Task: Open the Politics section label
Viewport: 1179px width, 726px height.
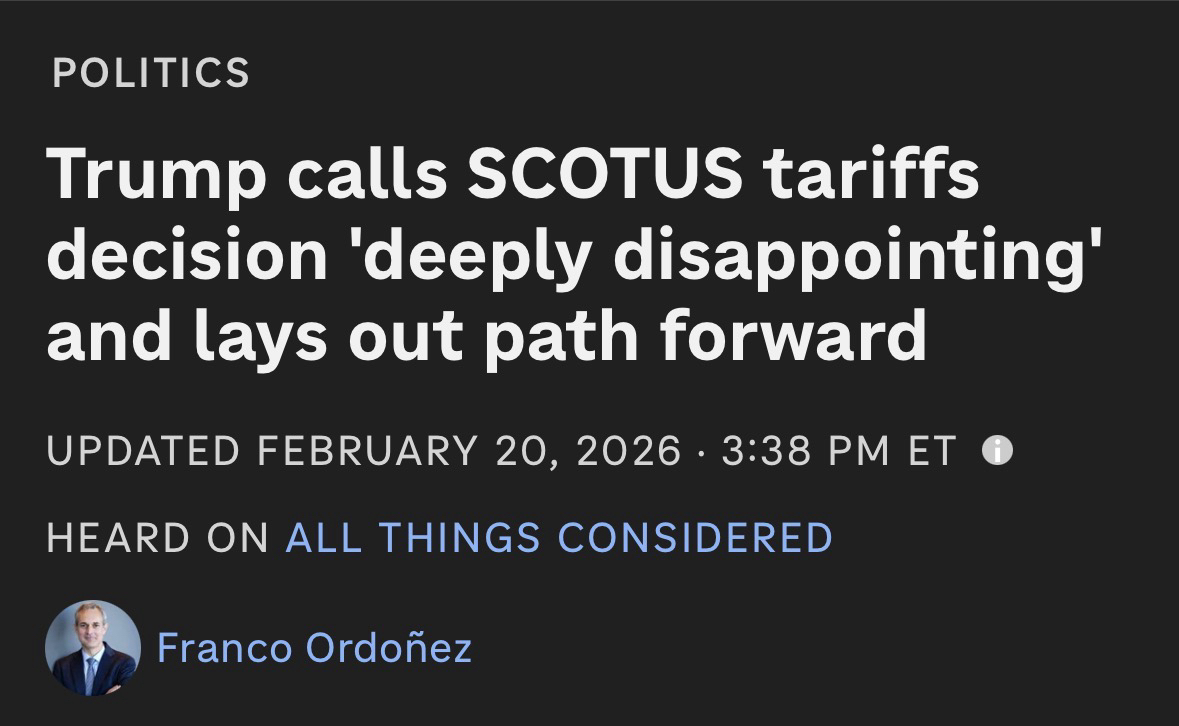Action: coord(150,73)
